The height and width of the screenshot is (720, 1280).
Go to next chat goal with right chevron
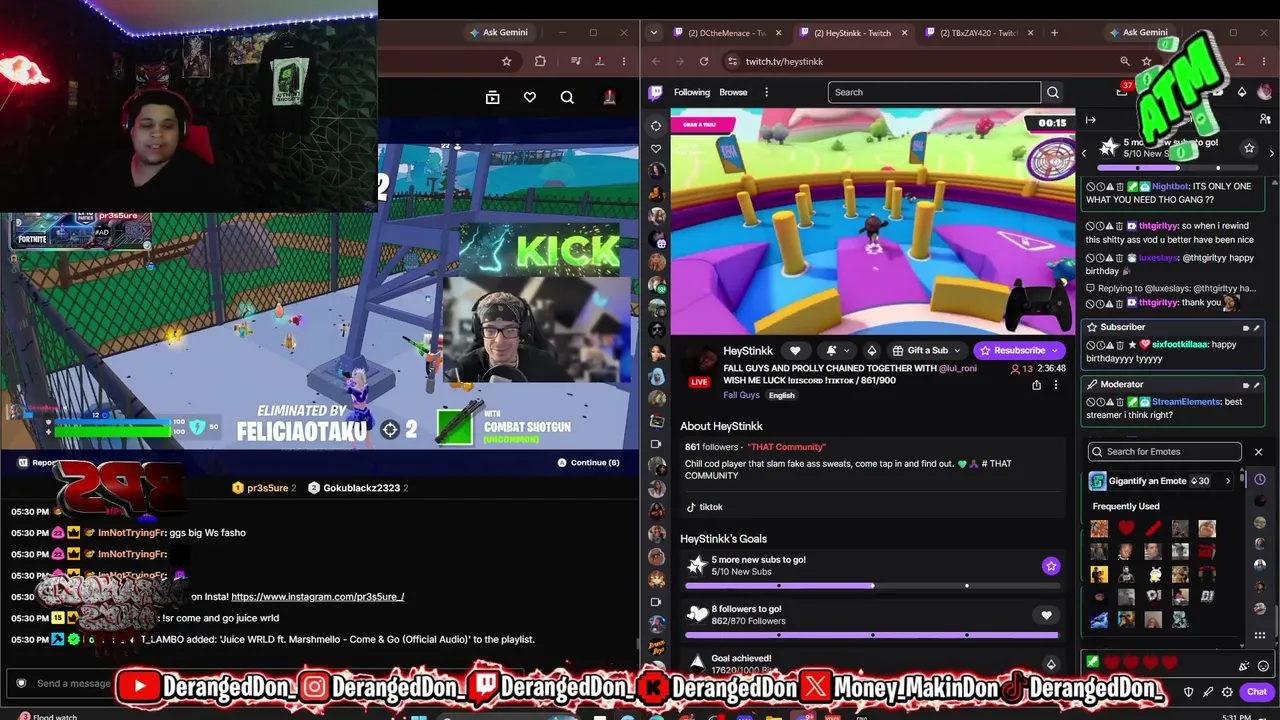pyautogui.click(x=1271, y=152)
